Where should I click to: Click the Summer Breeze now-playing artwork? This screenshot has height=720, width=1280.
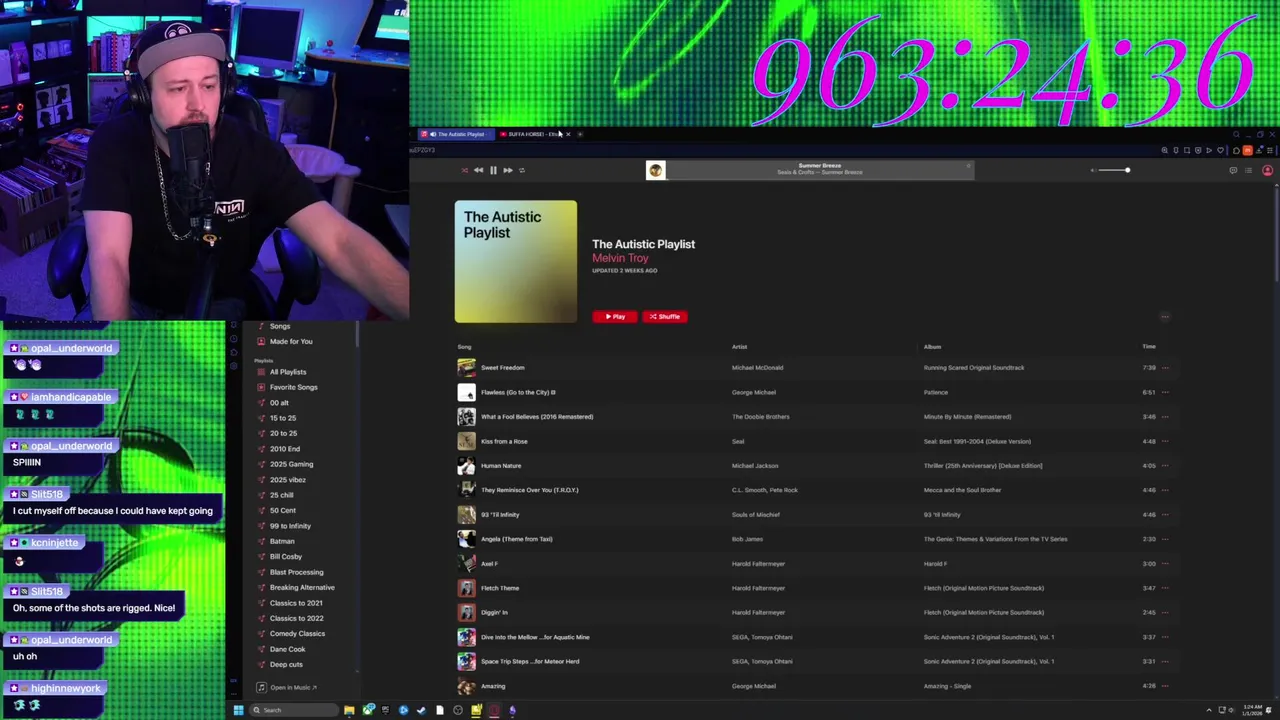tap(655, 170)
